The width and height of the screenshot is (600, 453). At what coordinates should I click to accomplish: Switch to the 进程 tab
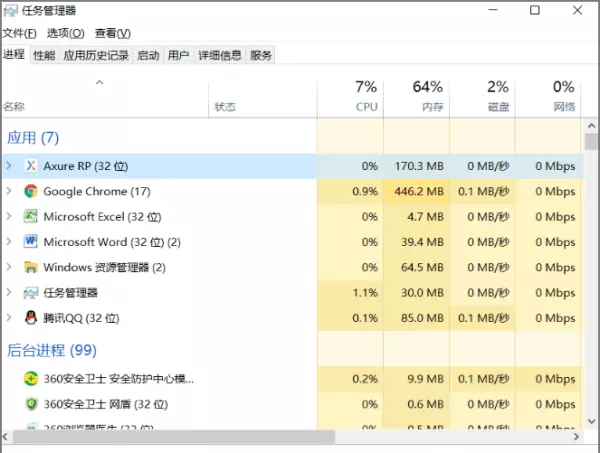pos(14,54)
